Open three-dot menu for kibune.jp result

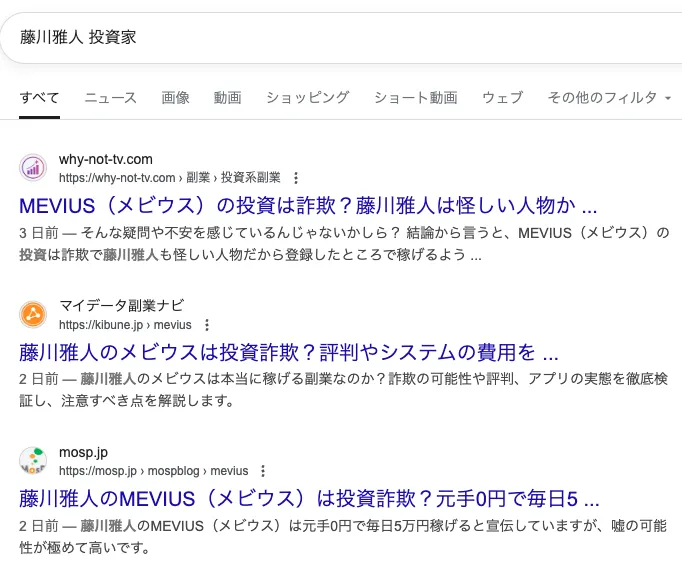pyautogui.click(x=207, y=325)
